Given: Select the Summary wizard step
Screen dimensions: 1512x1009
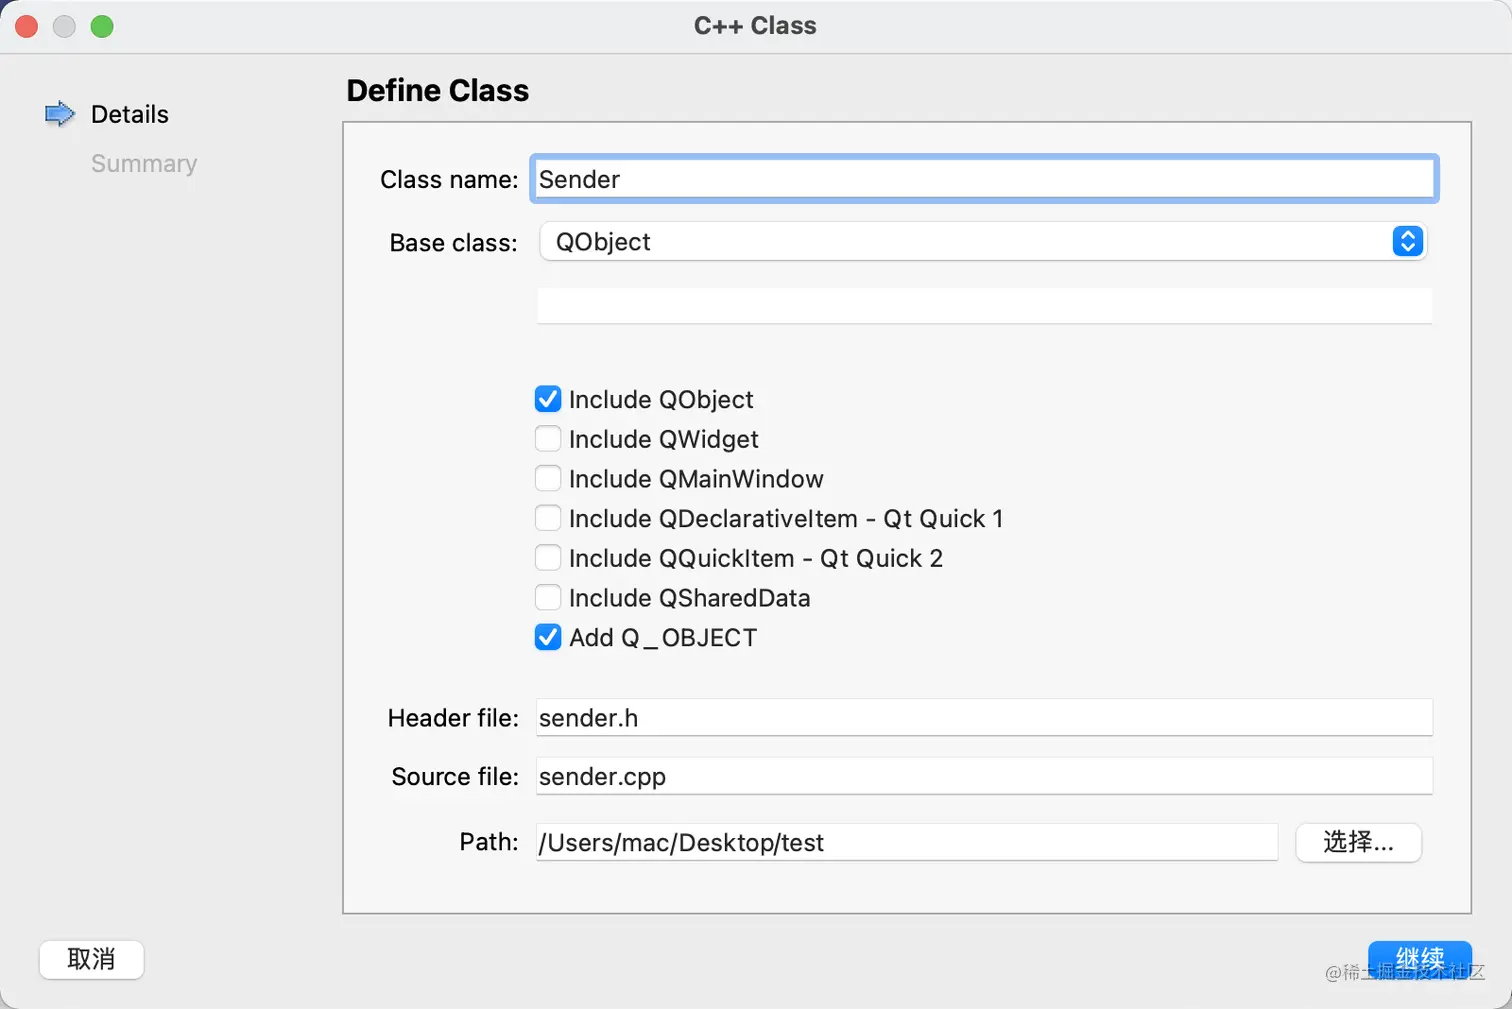Looking at the screenshot, I should 144,163.
